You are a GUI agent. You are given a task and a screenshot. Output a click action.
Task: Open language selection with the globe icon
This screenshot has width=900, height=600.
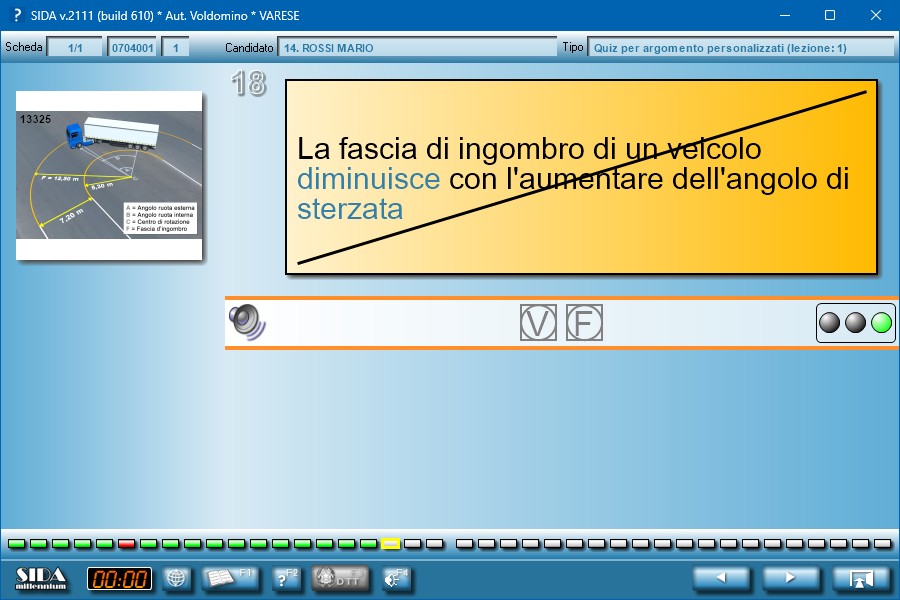tap(176, 578)
